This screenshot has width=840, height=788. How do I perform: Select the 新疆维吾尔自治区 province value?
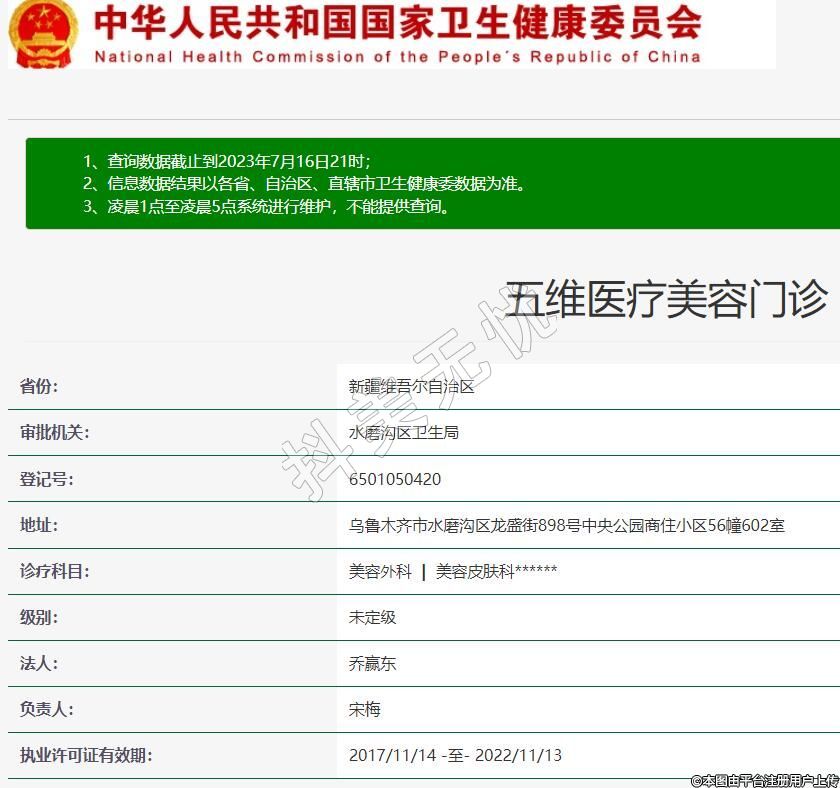411,387
